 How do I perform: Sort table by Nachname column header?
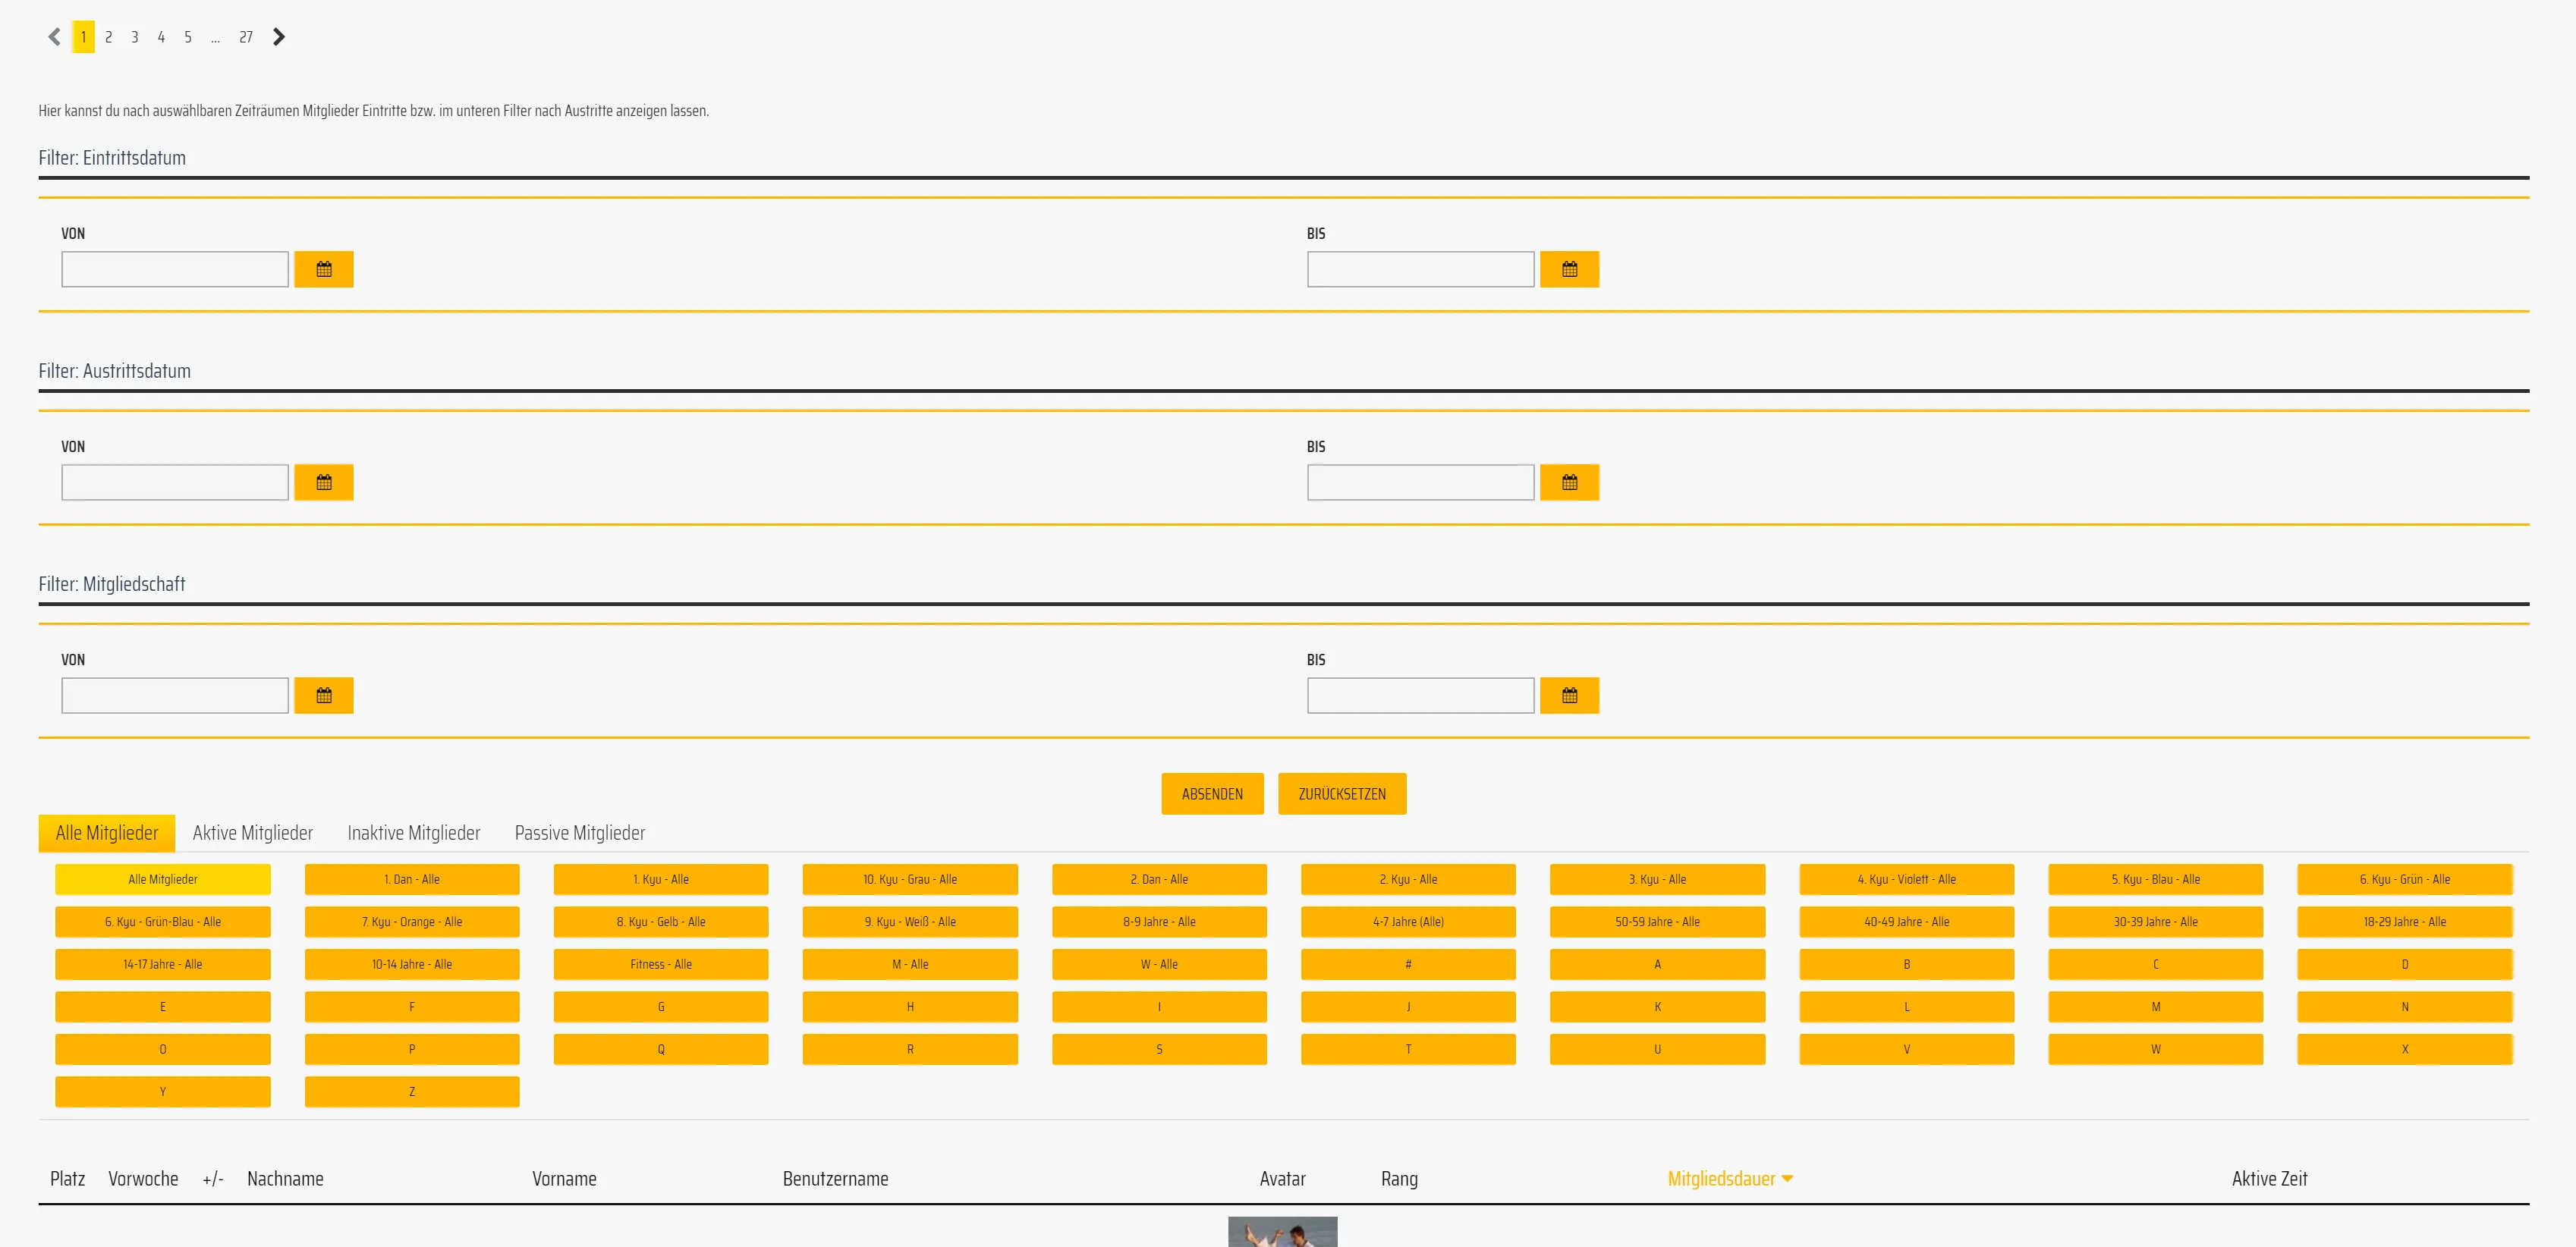coord(285,1179)
